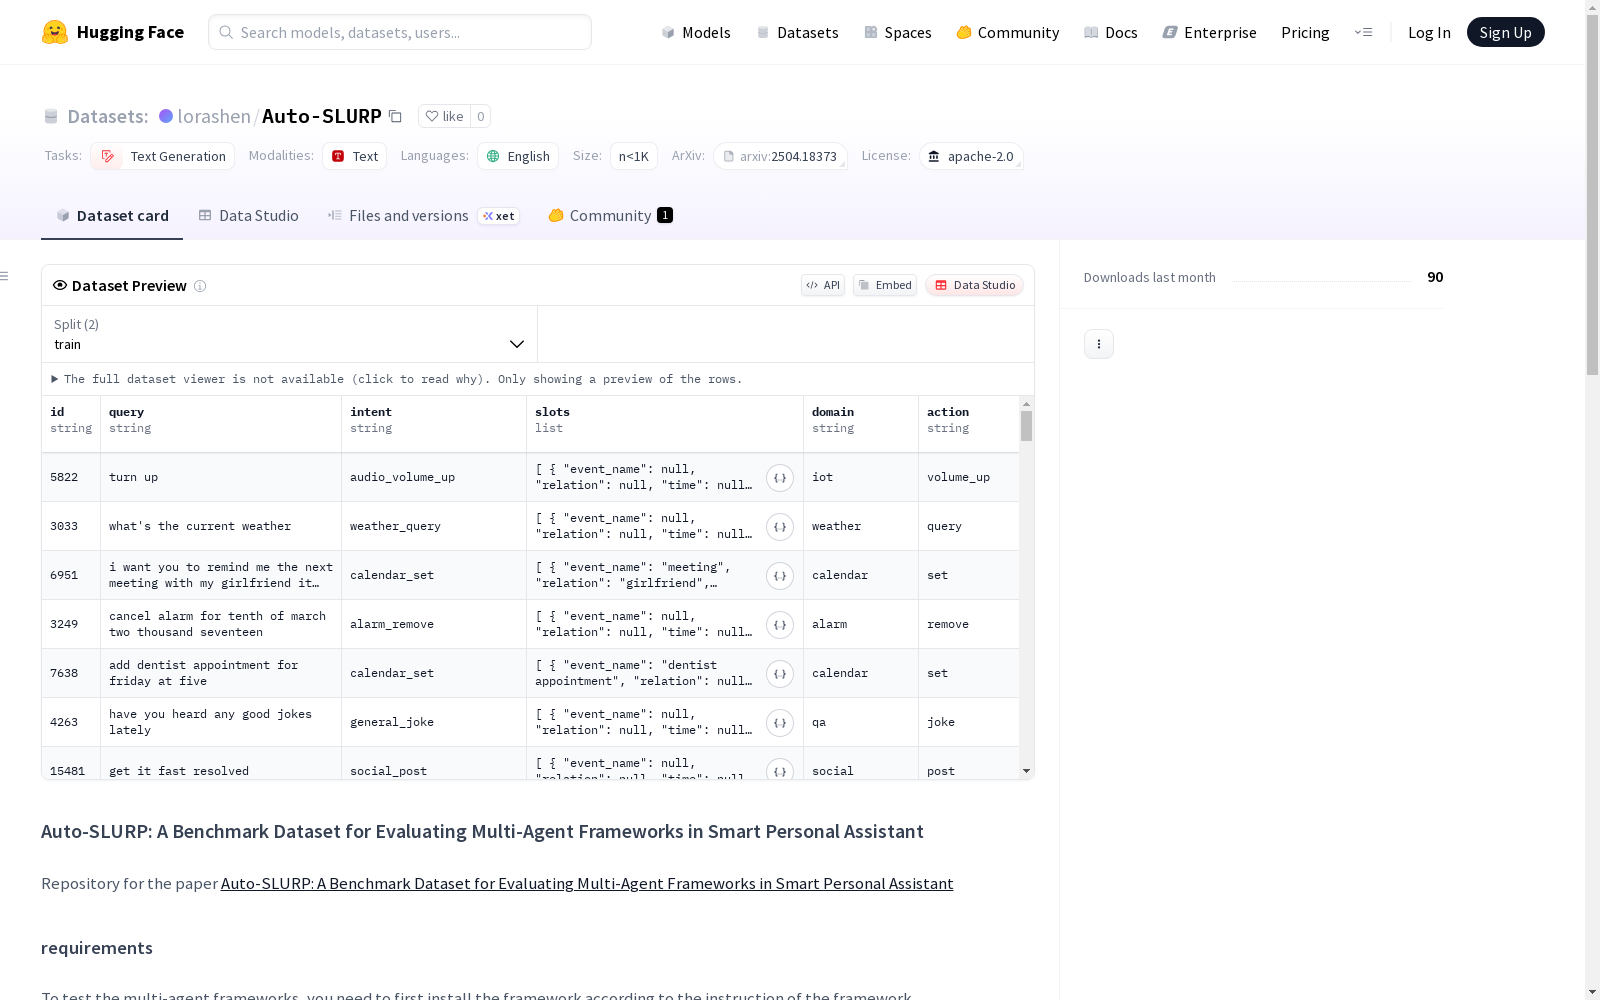Open the slots JSON viewer for row 7638
This screenshot has width=1600, height=1000.
[x=780, y=674]
